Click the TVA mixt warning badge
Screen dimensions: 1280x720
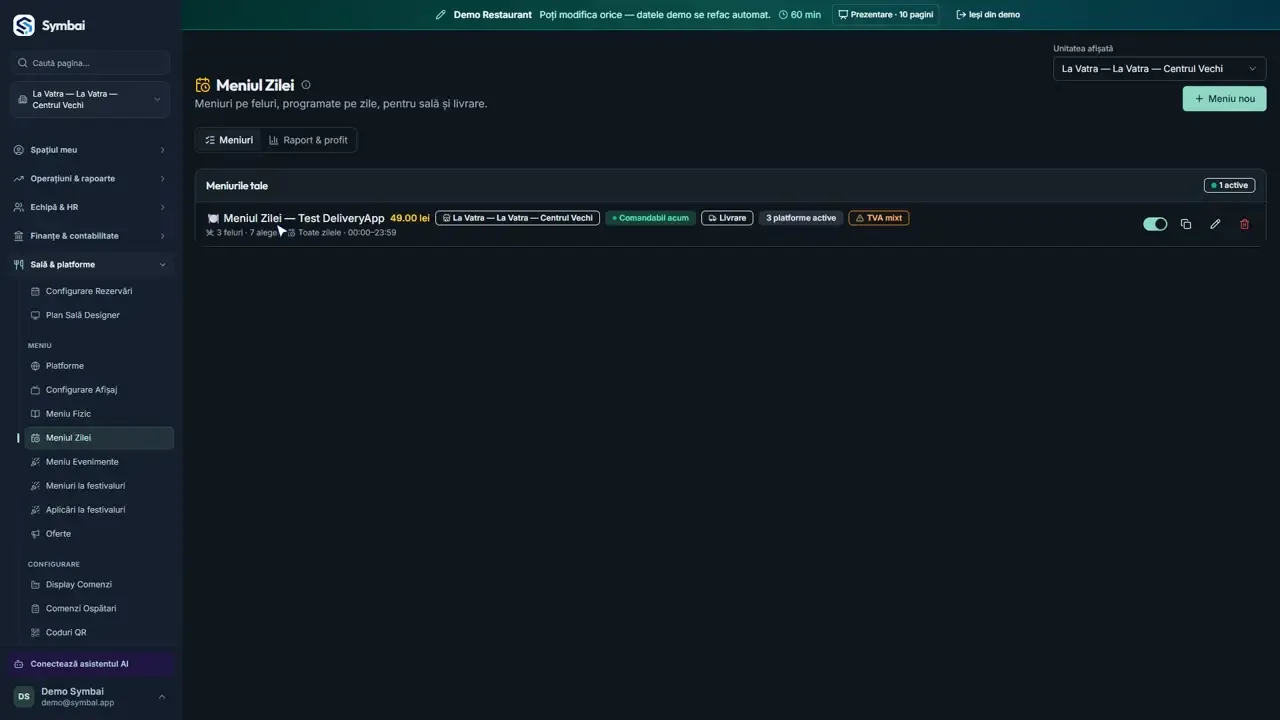879,218
